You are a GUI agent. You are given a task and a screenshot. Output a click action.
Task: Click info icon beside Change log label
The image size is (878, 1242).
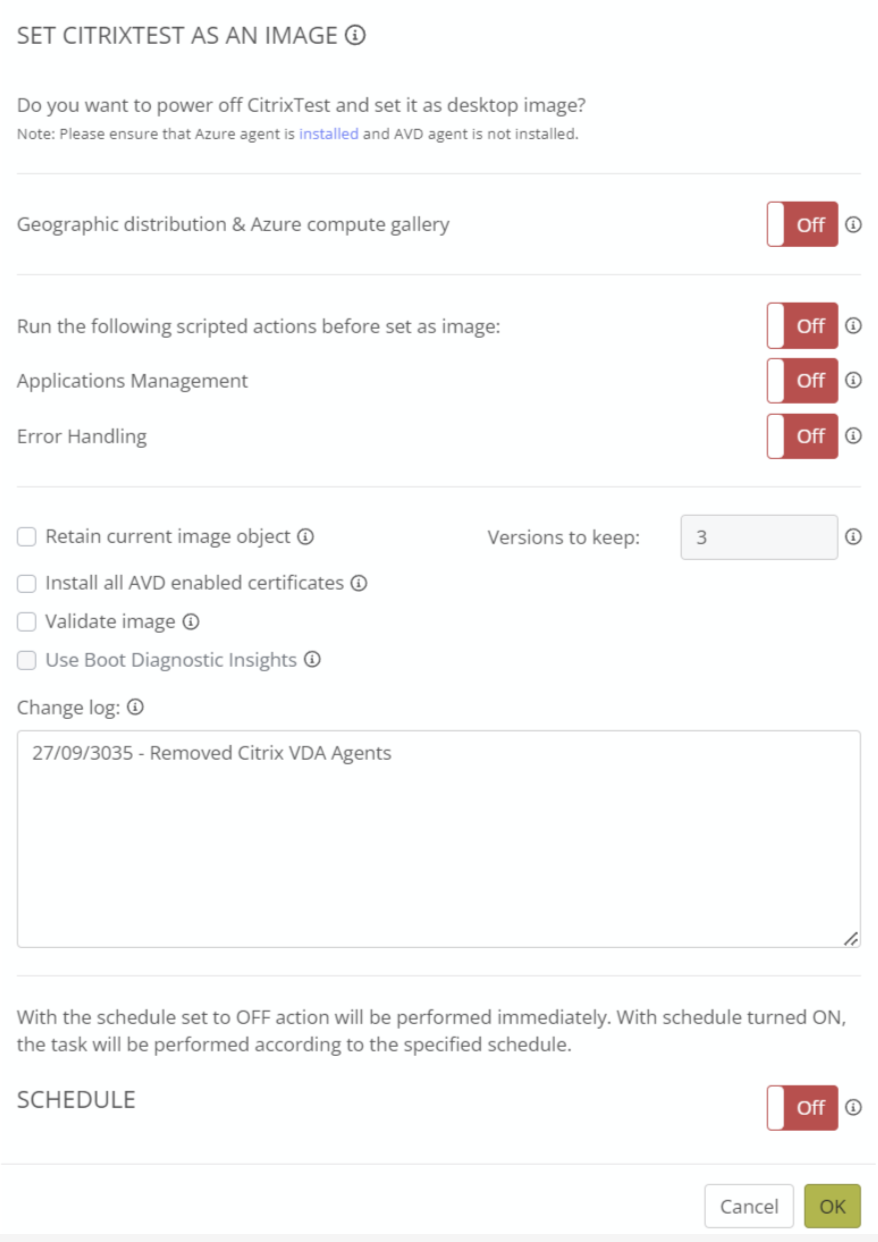click(x=136, y=708)
